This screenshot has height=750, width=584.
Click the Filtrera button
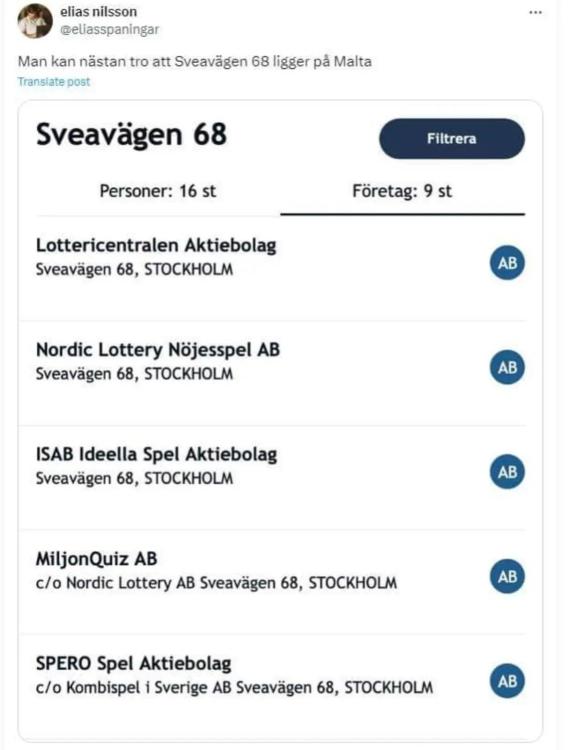click(x=452, y=139)
